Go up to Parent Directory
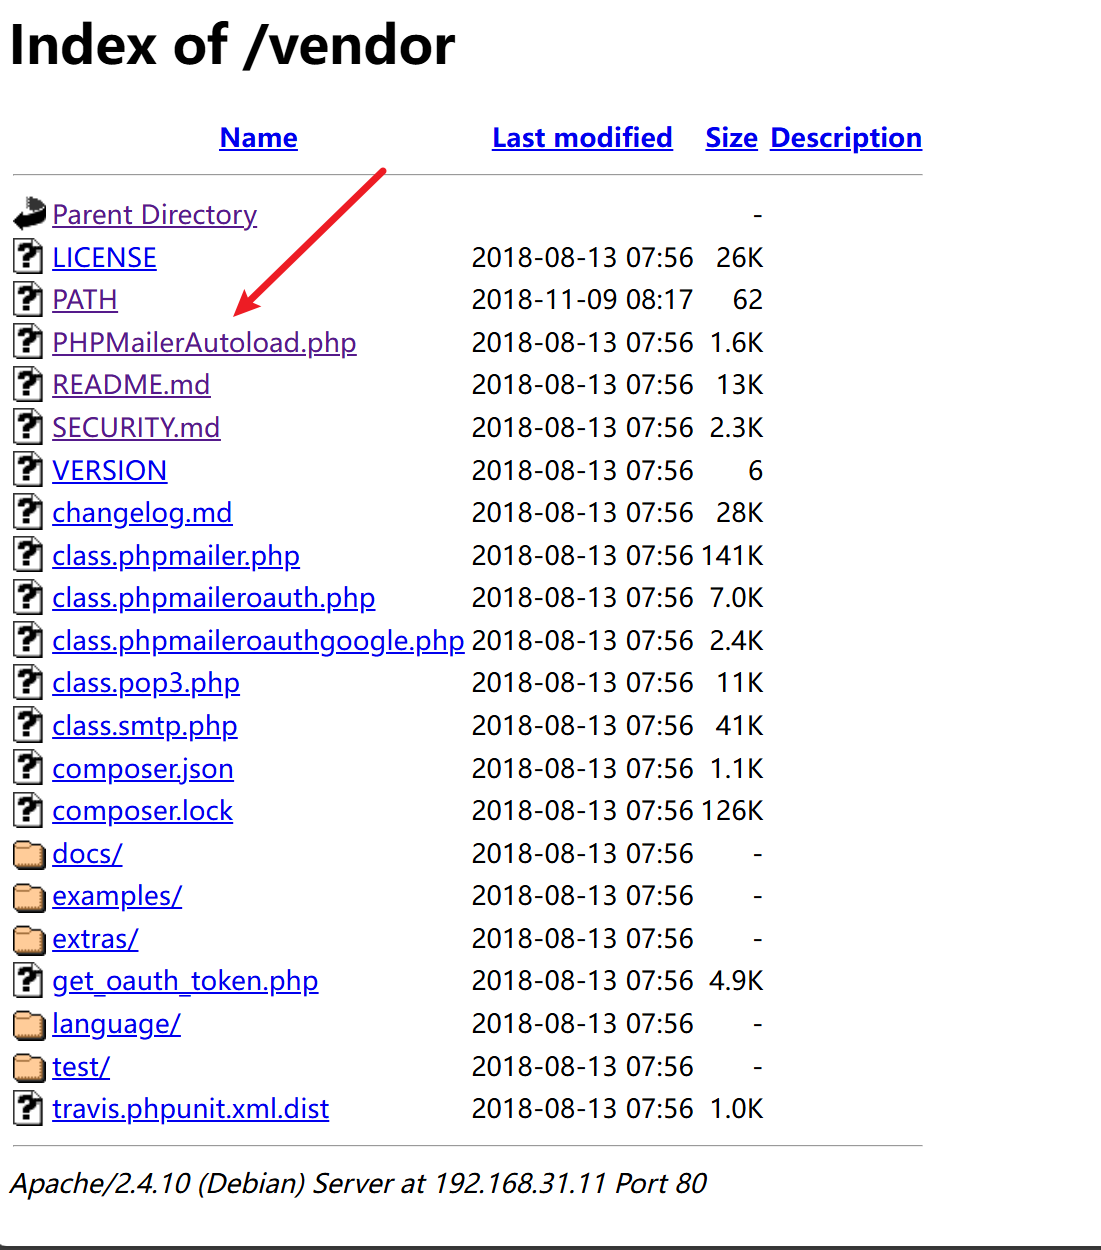This screenshot has height=1250, width=1101. 154,214
